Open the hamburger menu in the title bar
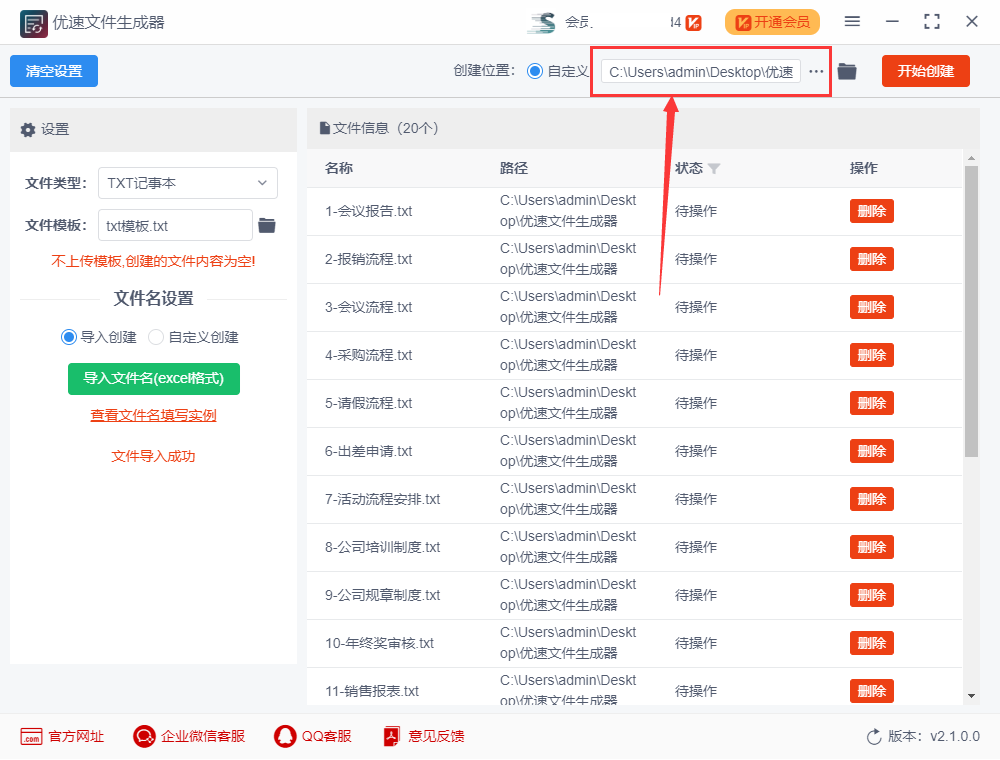 coord(852,21)
